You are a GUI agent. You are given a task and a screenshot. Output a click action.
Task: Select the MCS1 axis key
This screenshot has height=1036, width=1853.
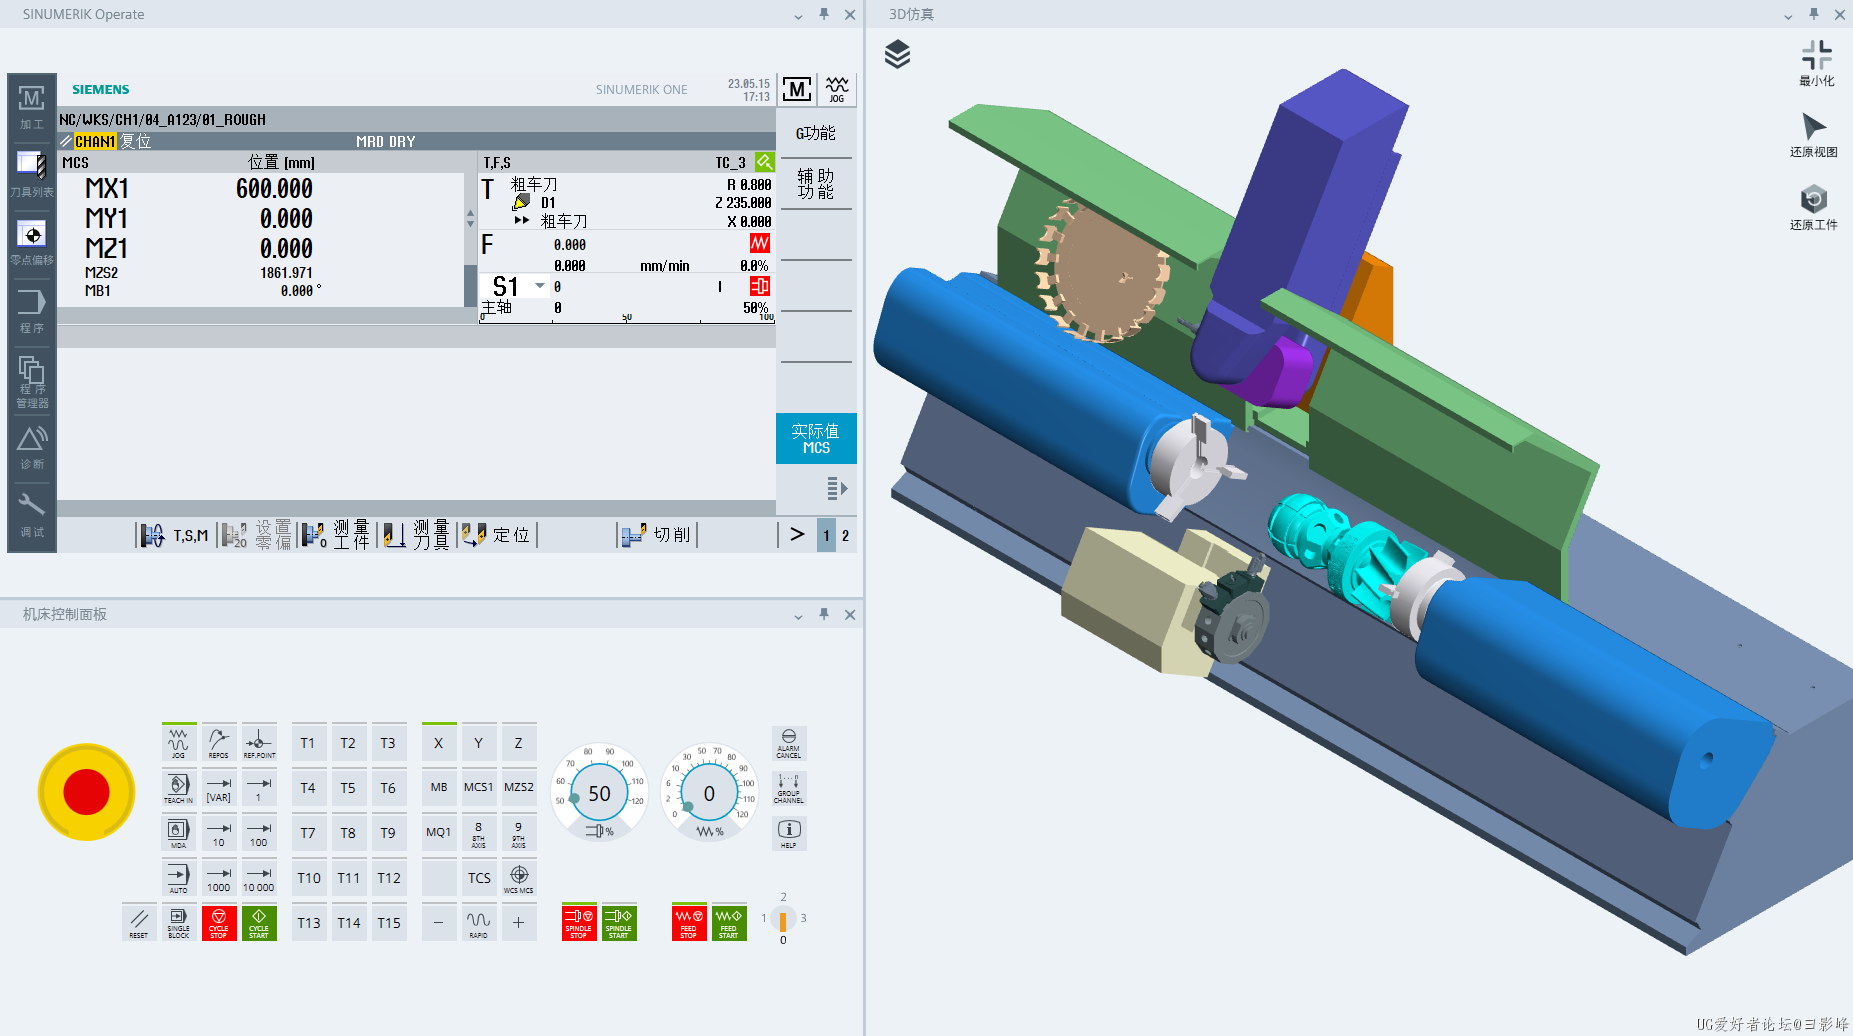tap(479, 788)
